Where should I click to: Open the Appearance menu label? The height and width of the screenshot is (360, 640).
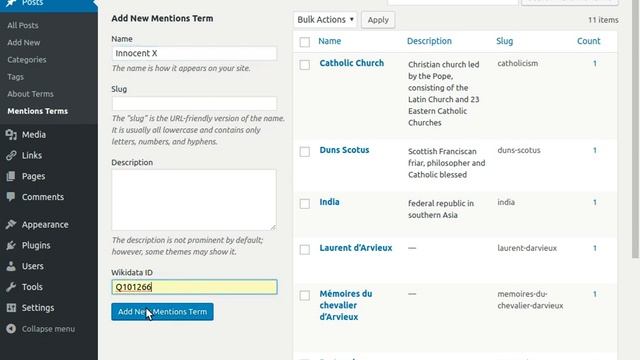tap(45, 225)
